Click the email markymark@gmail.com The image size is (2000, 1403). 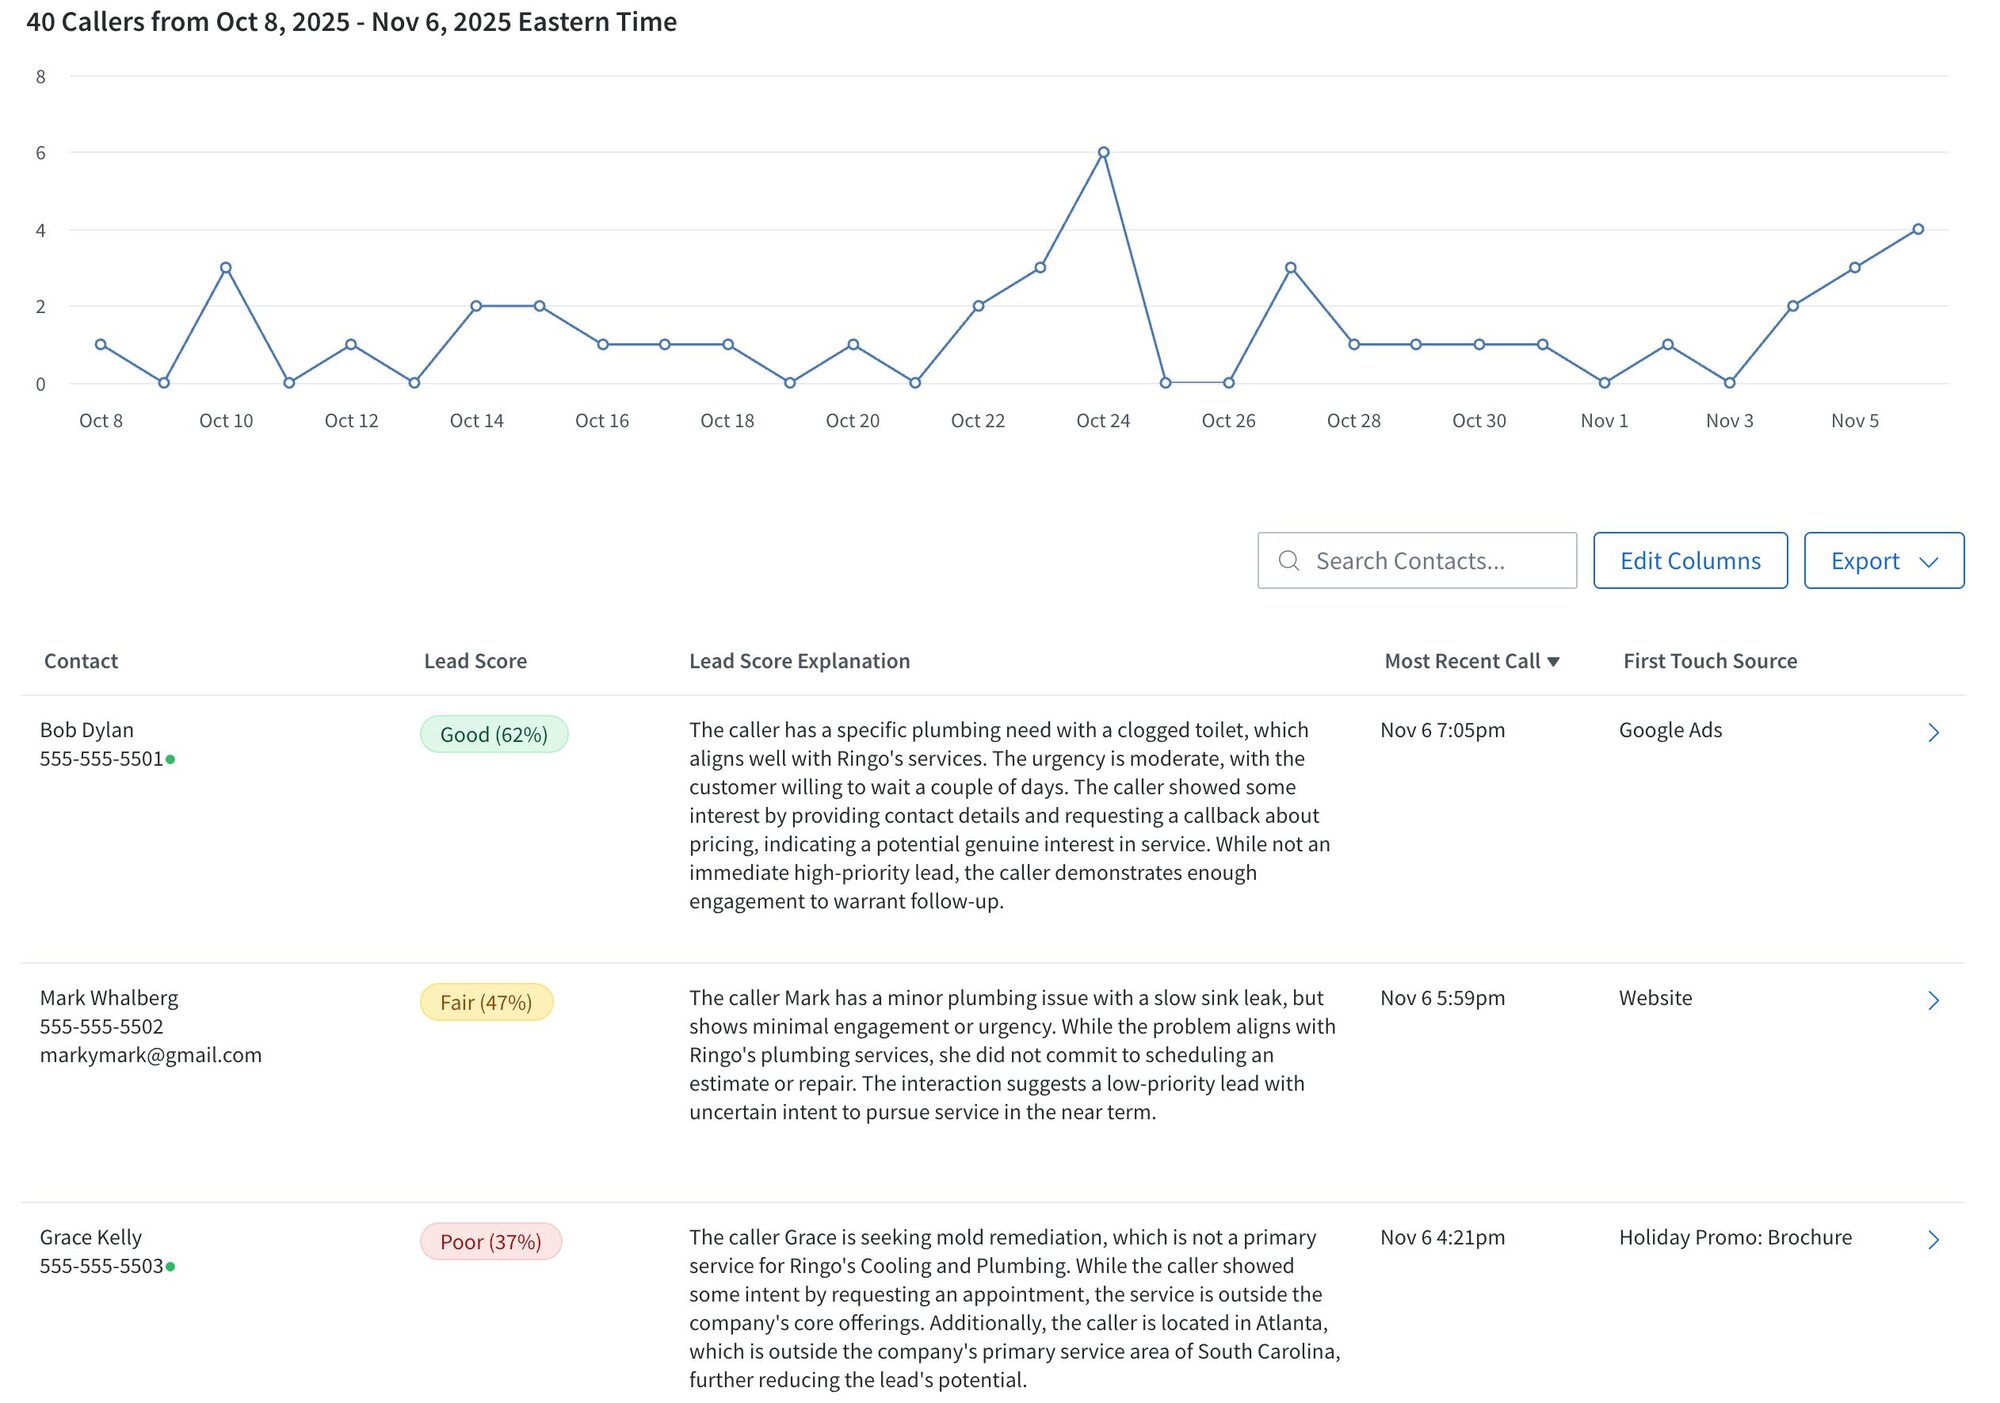click(x=151, y=1054)
